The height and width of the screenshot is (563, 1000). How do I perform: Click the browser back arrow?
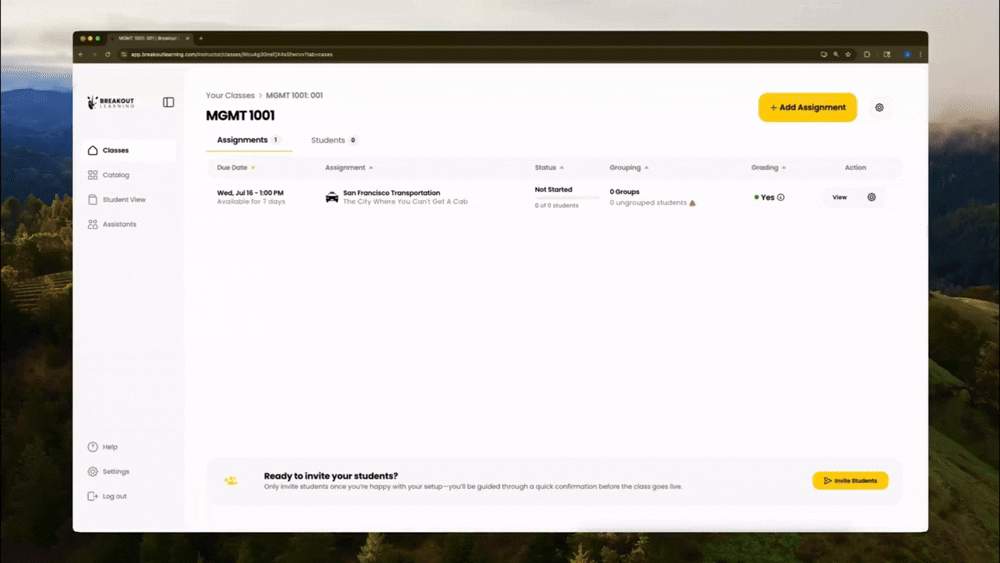click(81, 55)
